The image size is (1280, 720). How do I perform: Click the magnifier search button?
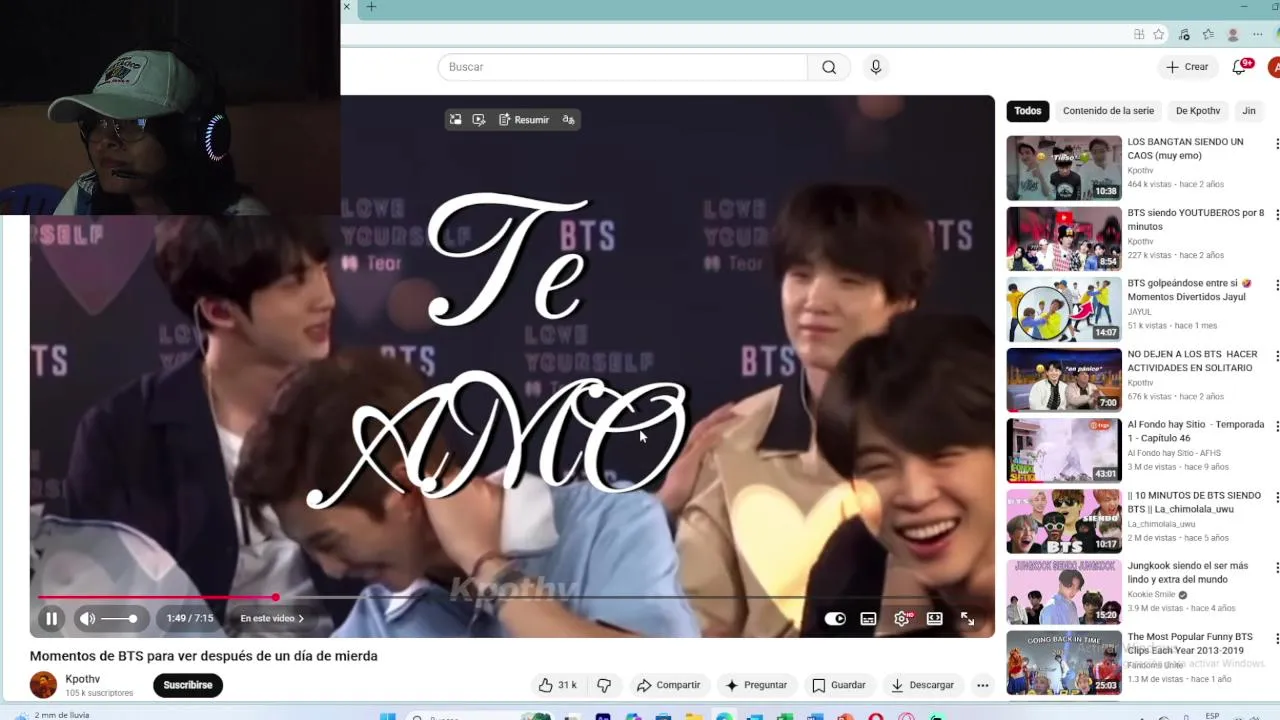click(x=829, y=67)
